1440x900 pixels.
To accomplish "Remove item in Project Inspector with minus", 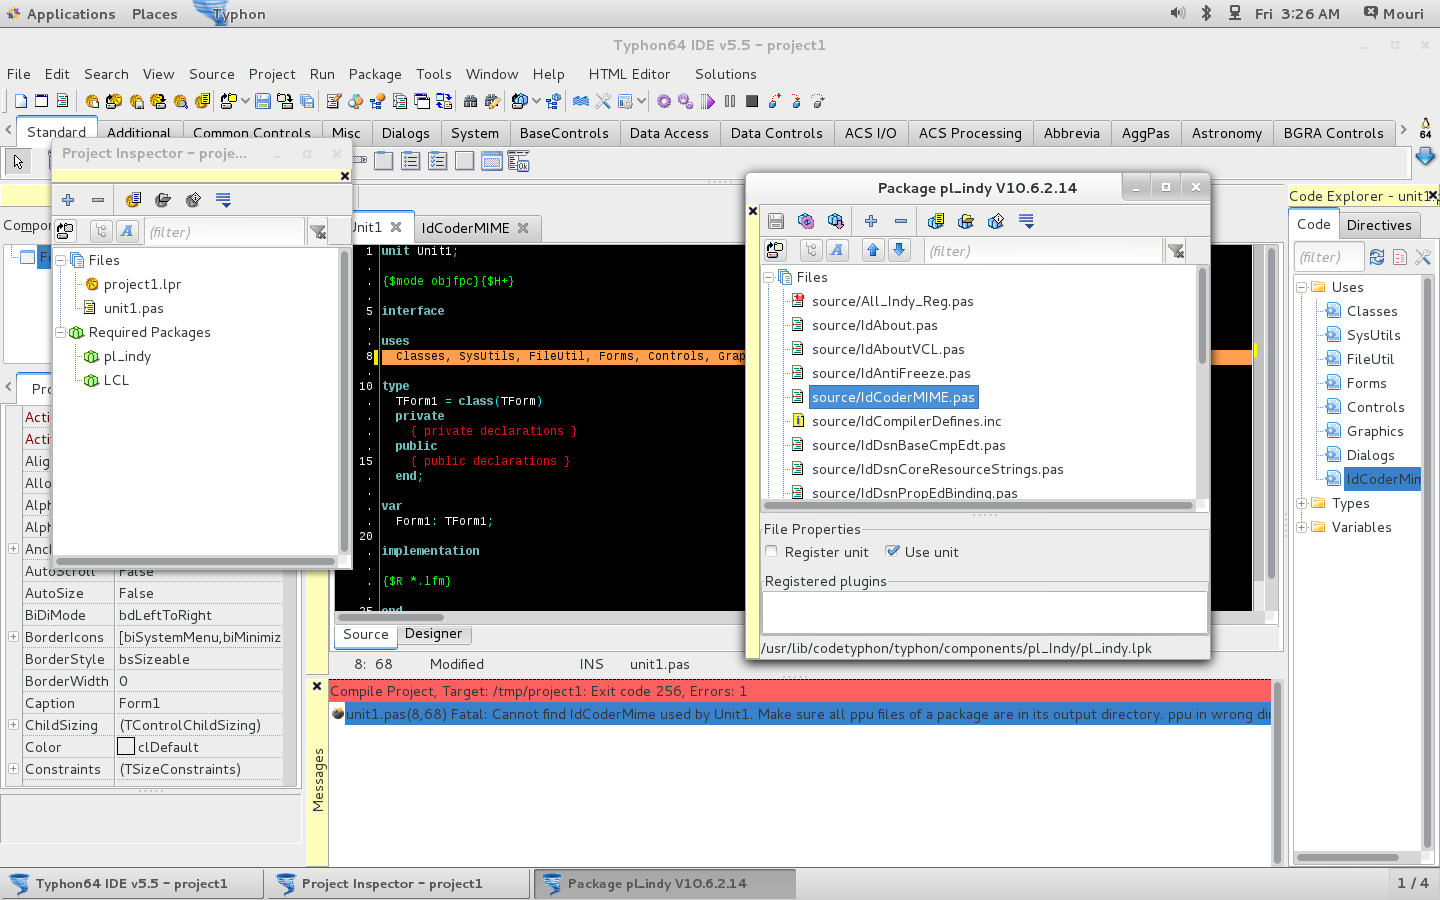I will tap(98, 200).
